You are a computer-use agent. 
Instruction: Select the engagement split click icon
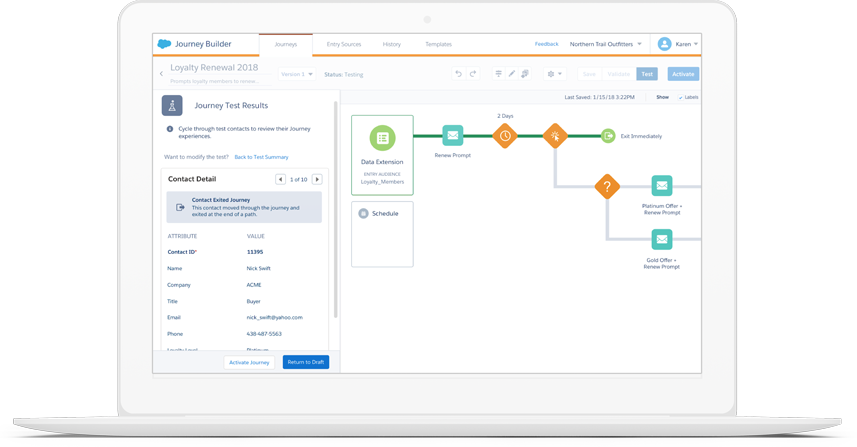[555, 136]
